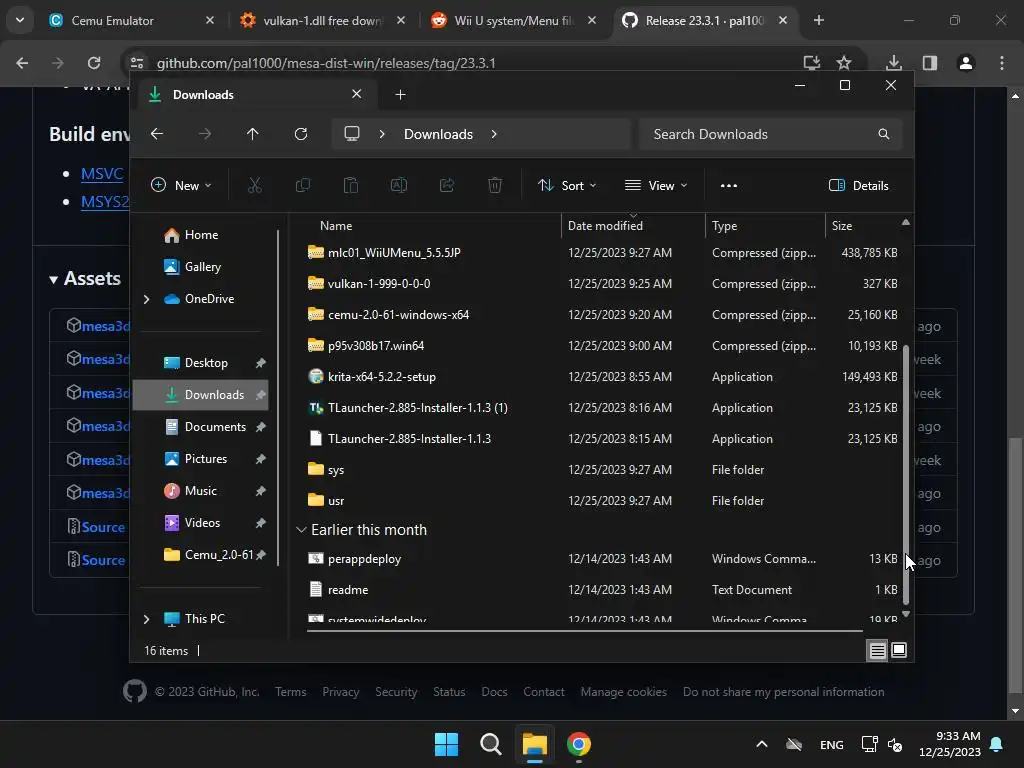
Task: Switch to large thumbnails view icon in status bar
Action: (899, 650)
